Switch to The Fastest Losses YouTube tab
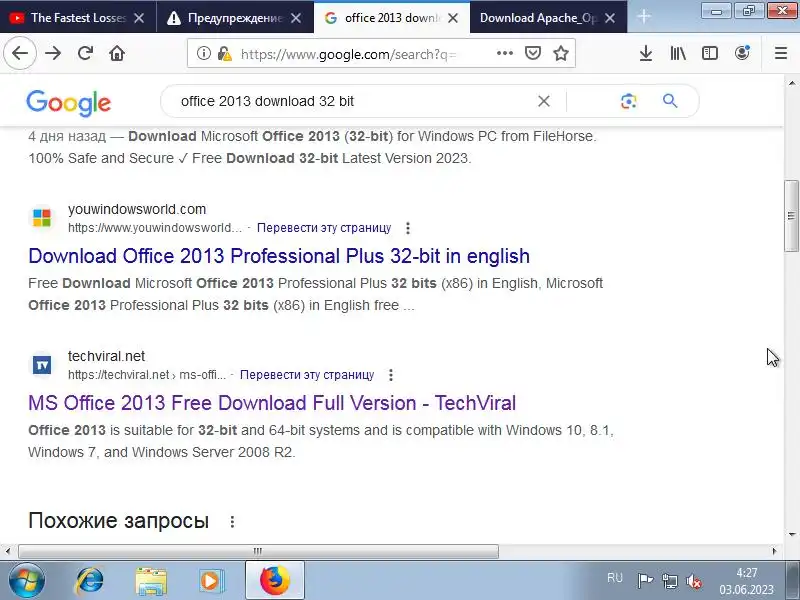800x600 pixels. click(x=78, y=18)
